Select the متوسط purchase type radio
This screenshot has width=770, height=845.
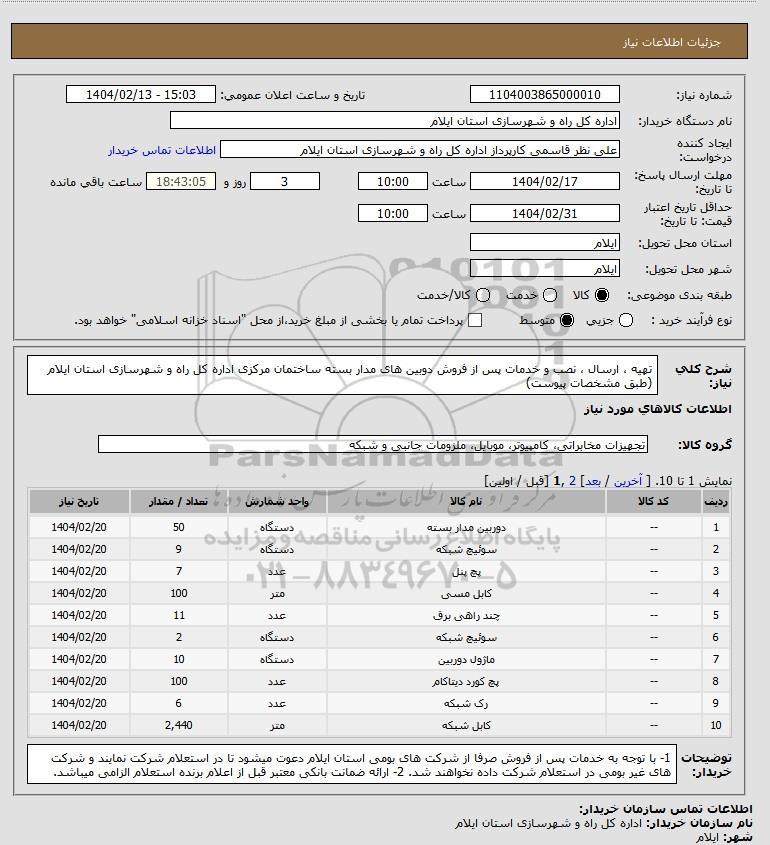(567, 320)
